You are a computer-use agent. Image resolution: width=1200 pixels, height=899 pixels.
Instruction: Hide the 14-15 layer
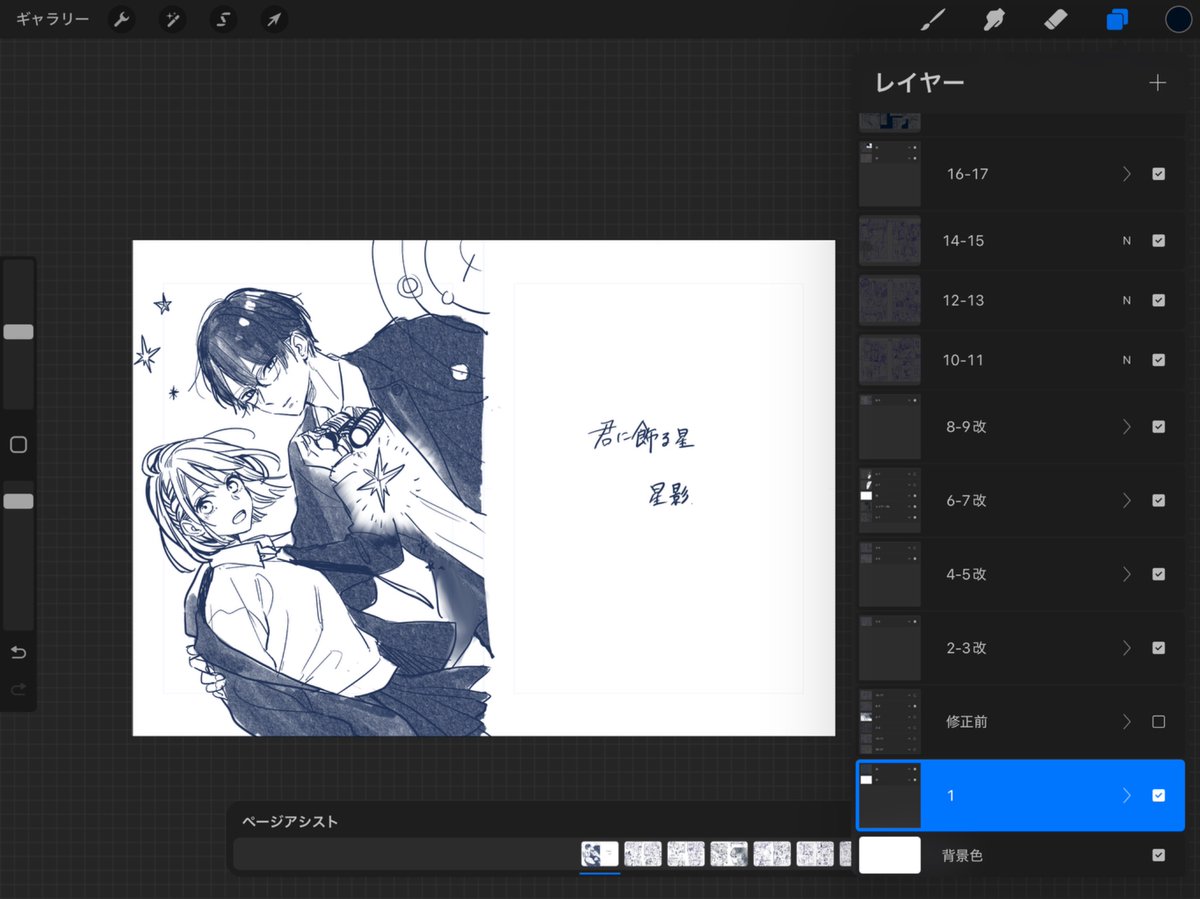point(1159,240)
